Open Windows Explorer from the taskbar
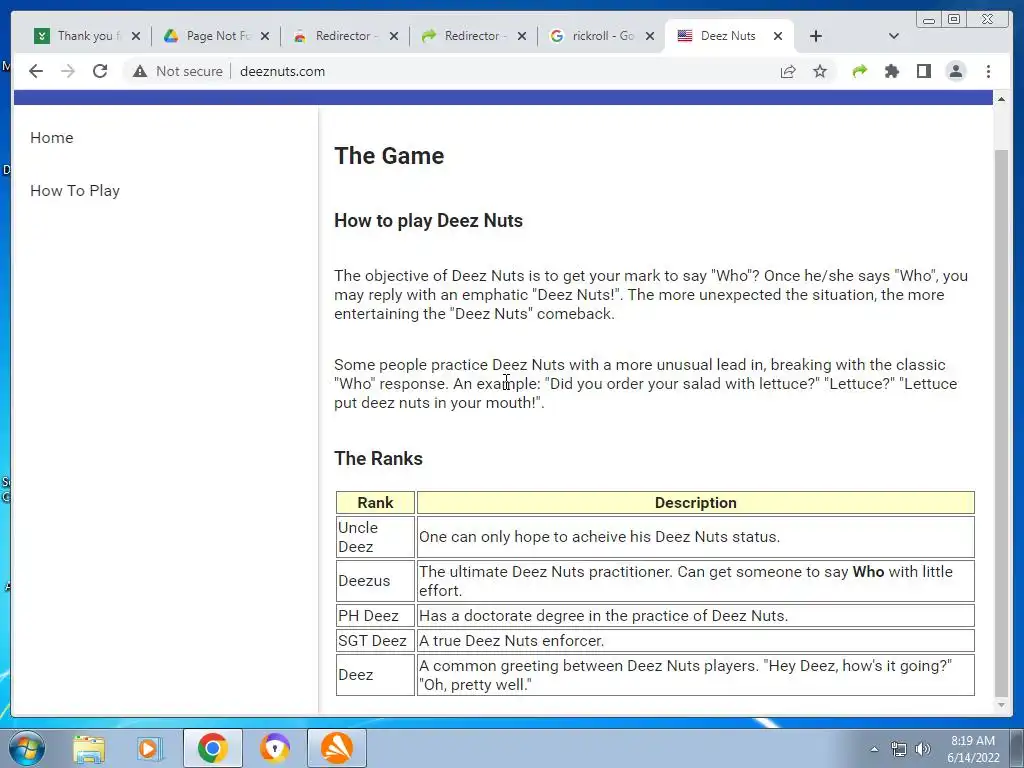The width and height of the screenshot is (1024, 768). point(89,748)
